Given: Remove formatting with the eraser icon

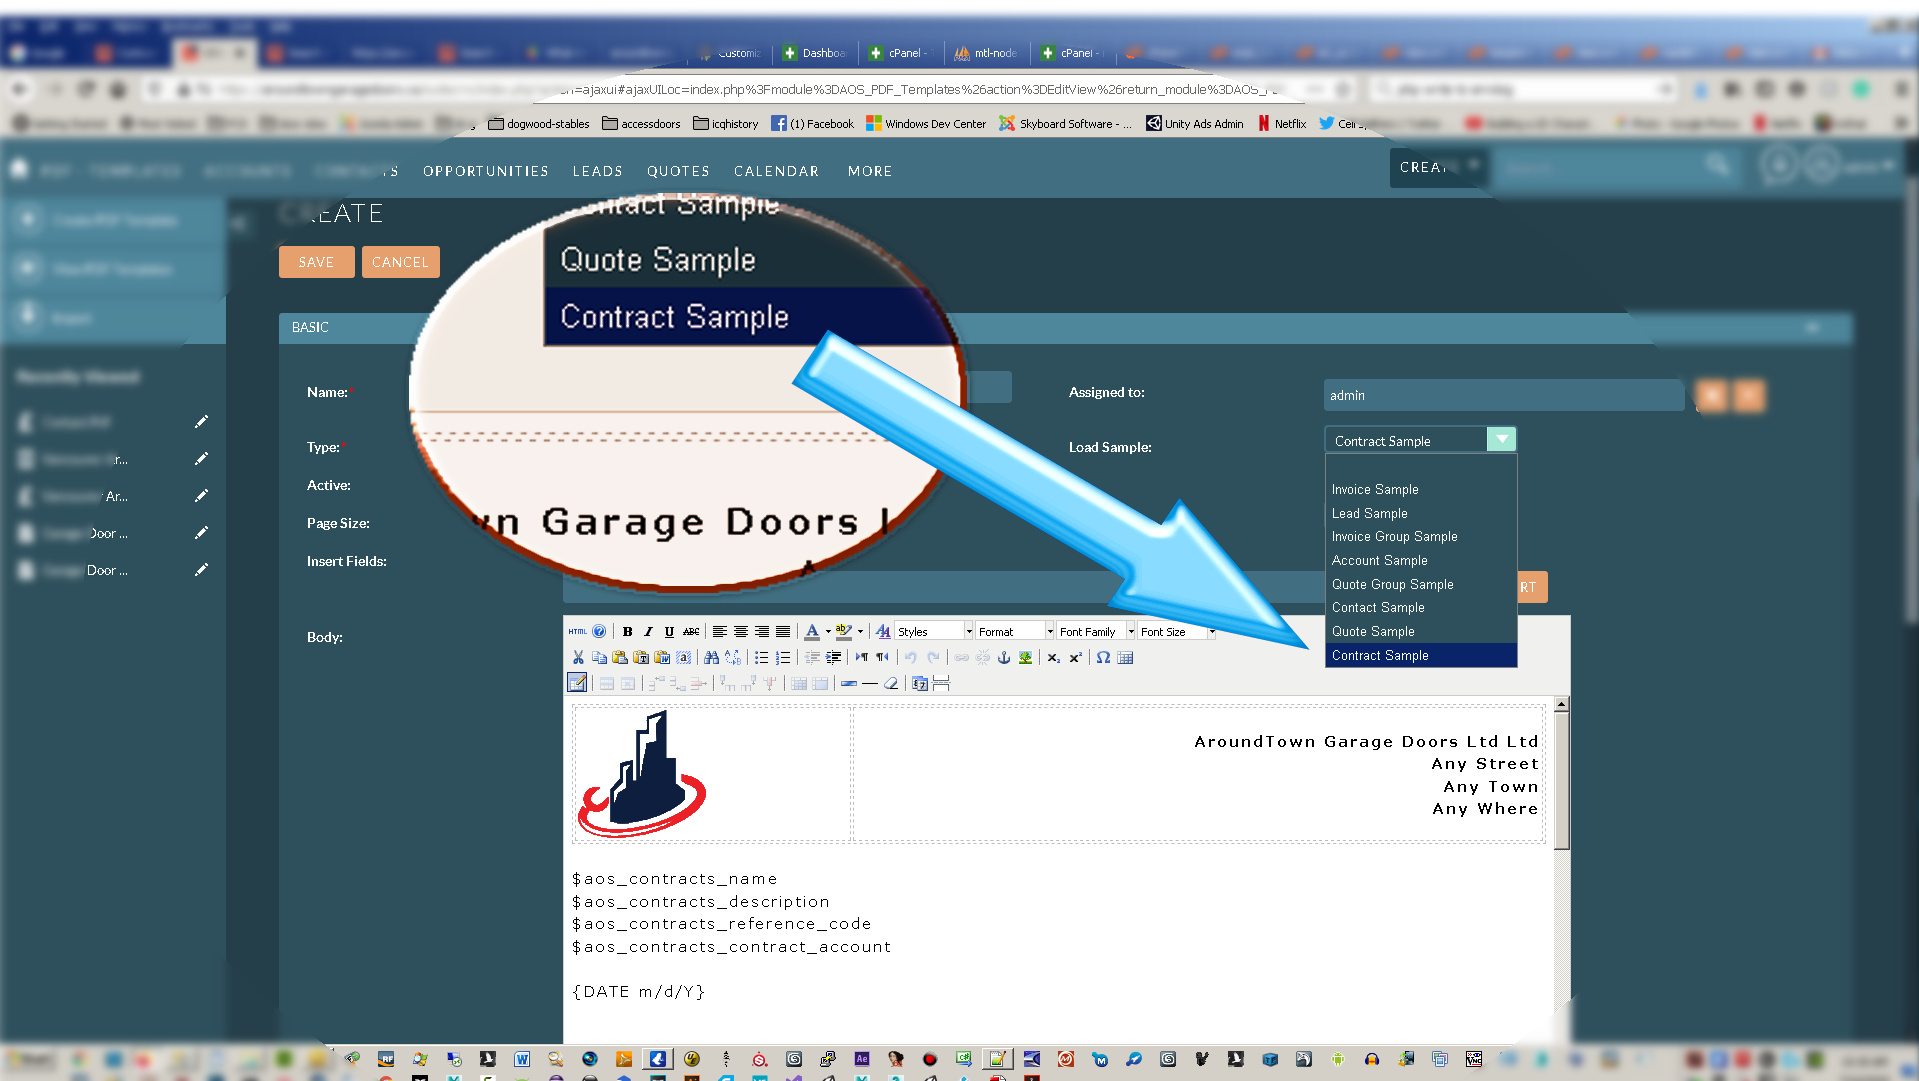Looking at the screenshot, I should pyautogui.click(x=891, y=684).
